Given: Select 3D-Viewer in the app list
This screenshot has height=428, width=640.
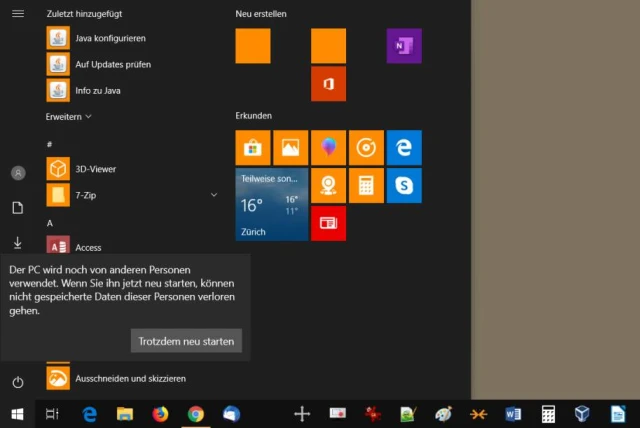Looking at the screenshot, I should click(96, 168).
